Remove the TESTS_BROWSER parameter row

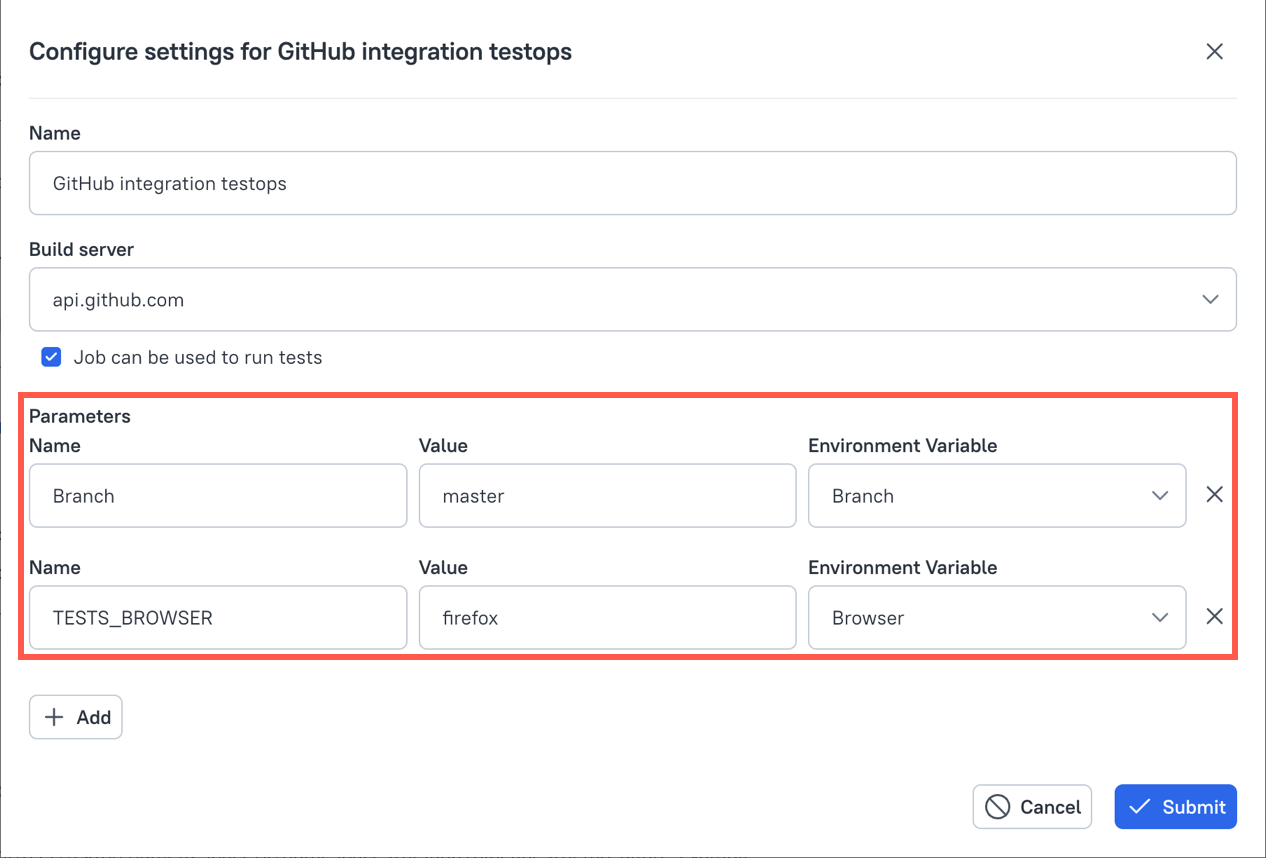coord(1214,616)
